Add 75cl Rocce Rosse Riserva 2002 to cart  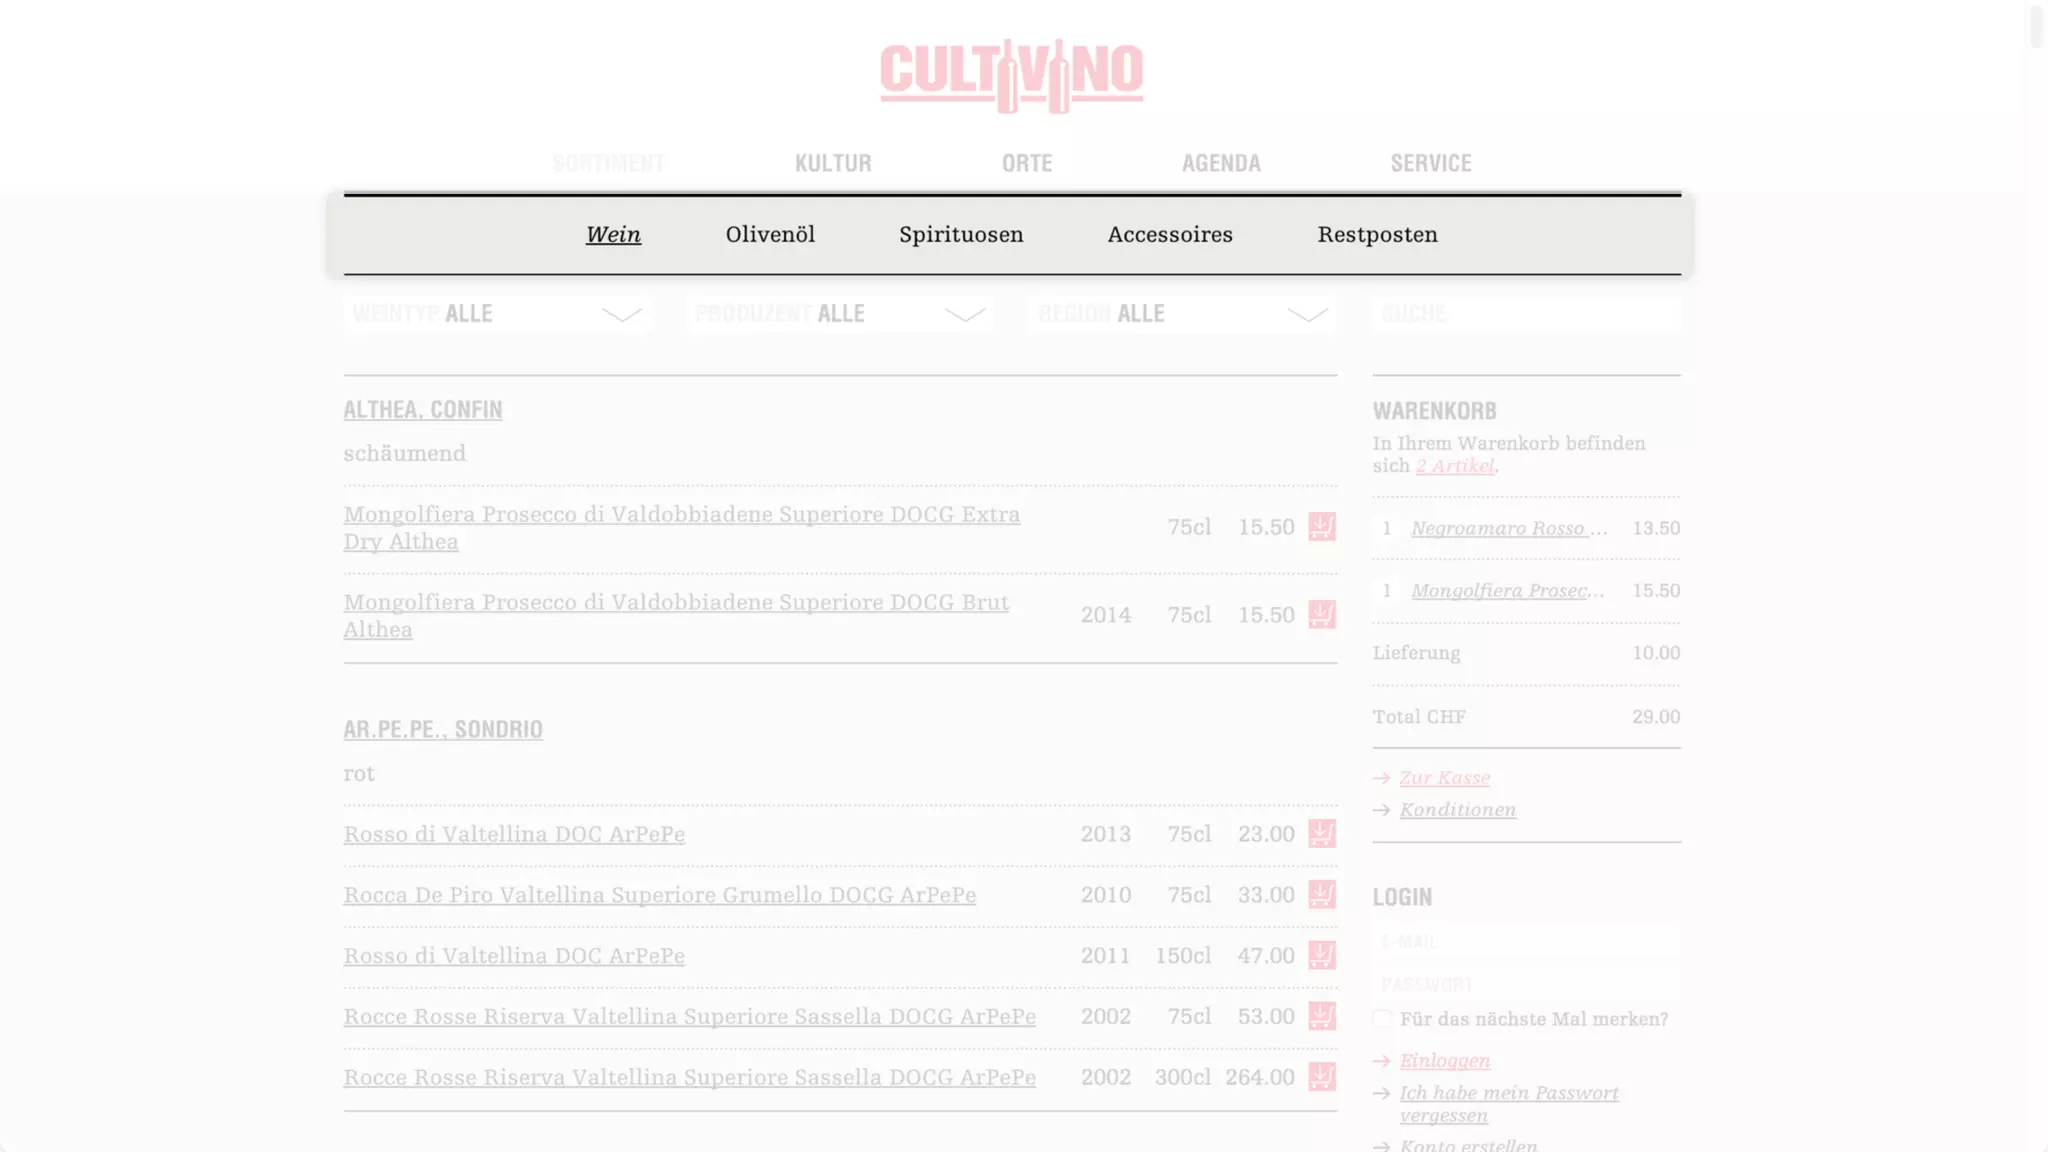[1321, 1016]
